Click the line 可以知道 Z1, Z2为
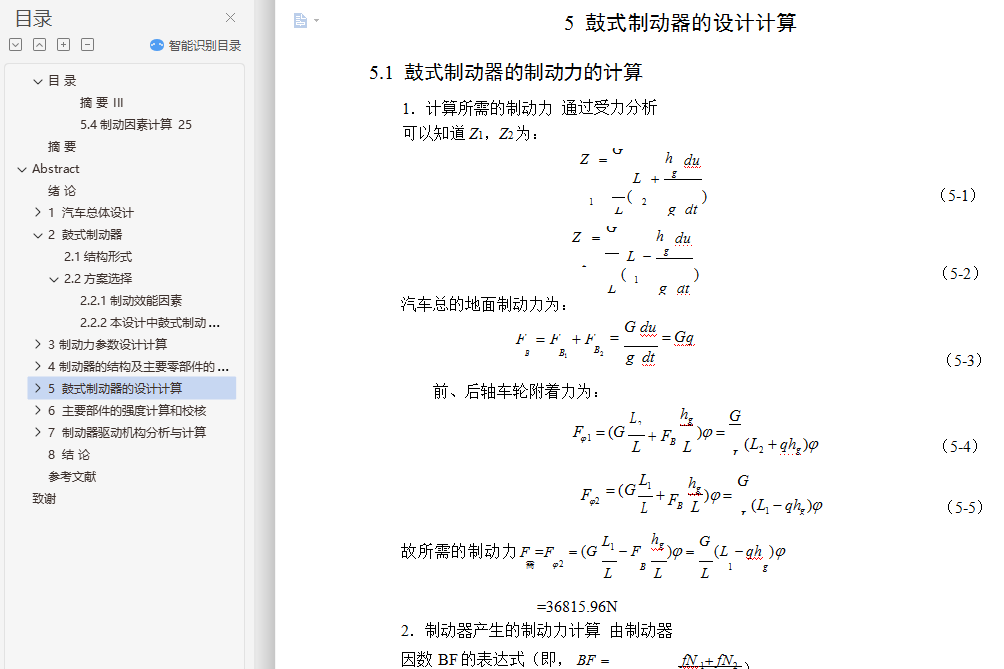1004x669 pixels. [471, 133]
